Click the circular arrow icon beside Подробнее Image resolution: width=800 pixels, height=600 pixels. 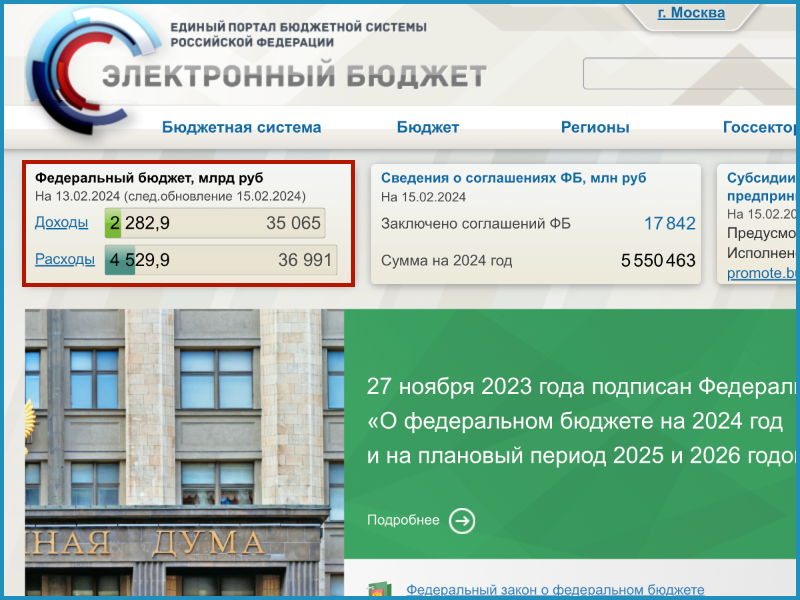click(x=461, y=520)
